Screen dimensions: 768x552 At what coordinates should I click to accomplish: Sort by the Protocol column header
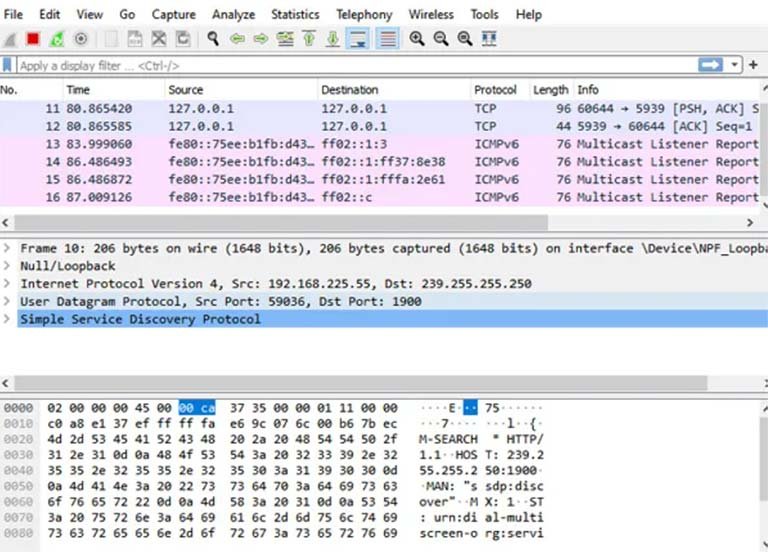[500, 90]
